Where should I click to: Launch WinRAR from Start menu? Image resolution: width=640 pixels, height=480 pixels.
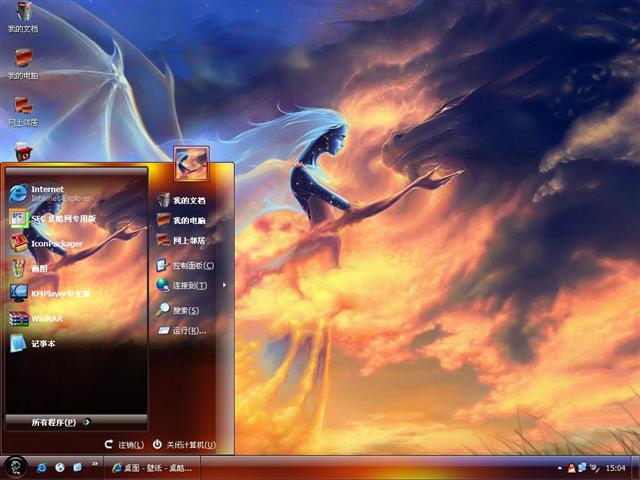coord(77,318)
